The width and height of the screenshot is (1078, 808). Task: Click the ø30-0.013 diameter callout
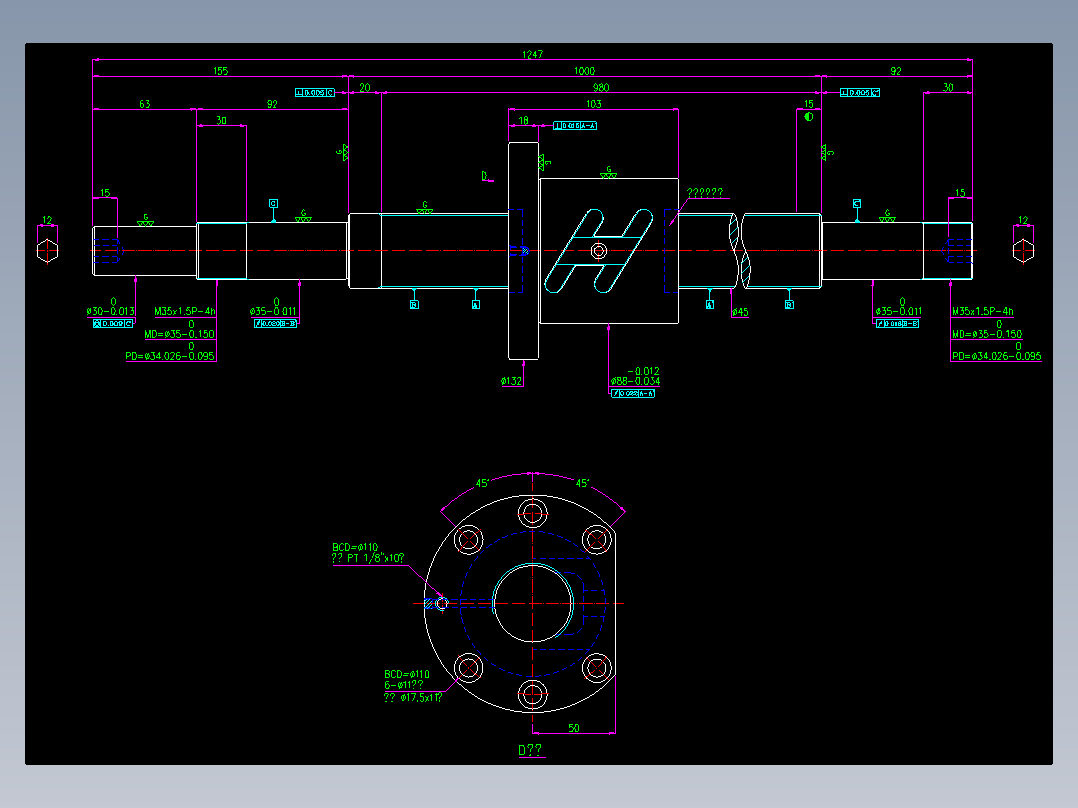(x=111, y=312)
